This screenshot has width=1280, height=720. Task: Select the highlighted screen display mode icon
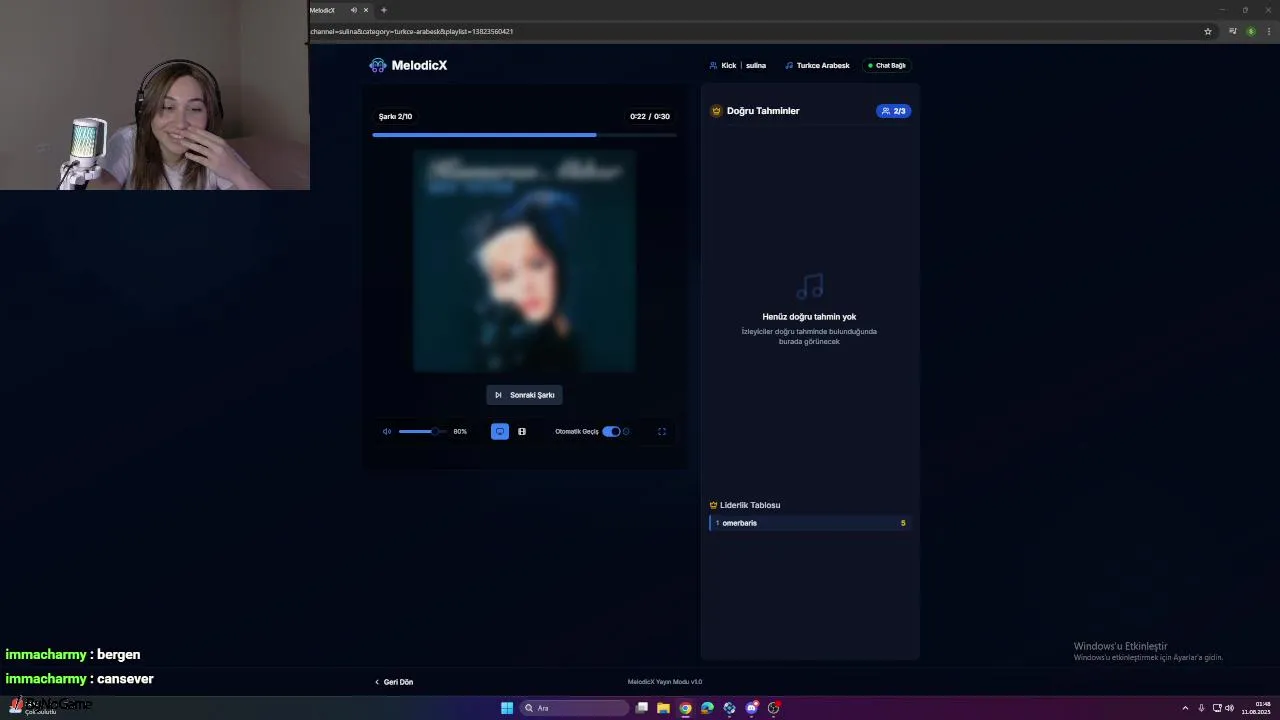click(500, 431)
